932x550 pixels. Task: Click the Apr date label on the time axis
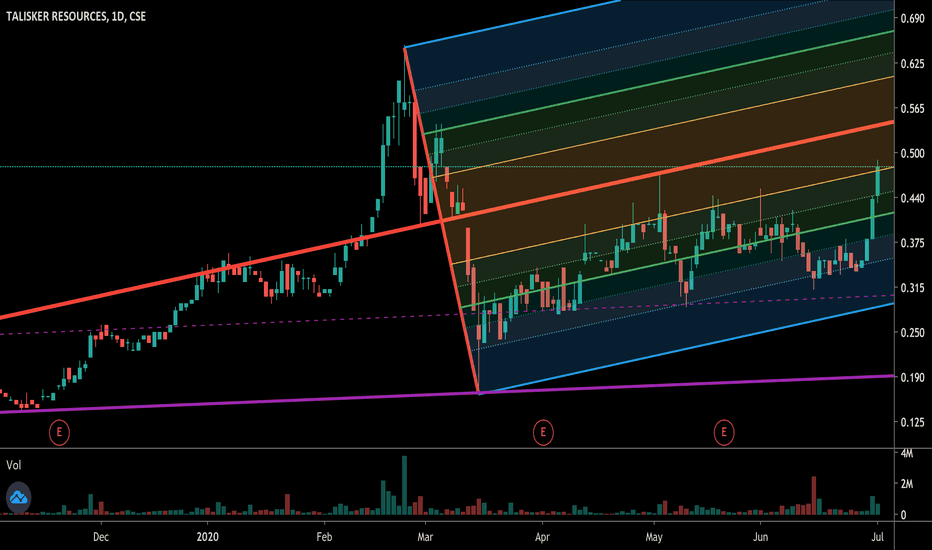pyautogui.click(x=542, y=537)
